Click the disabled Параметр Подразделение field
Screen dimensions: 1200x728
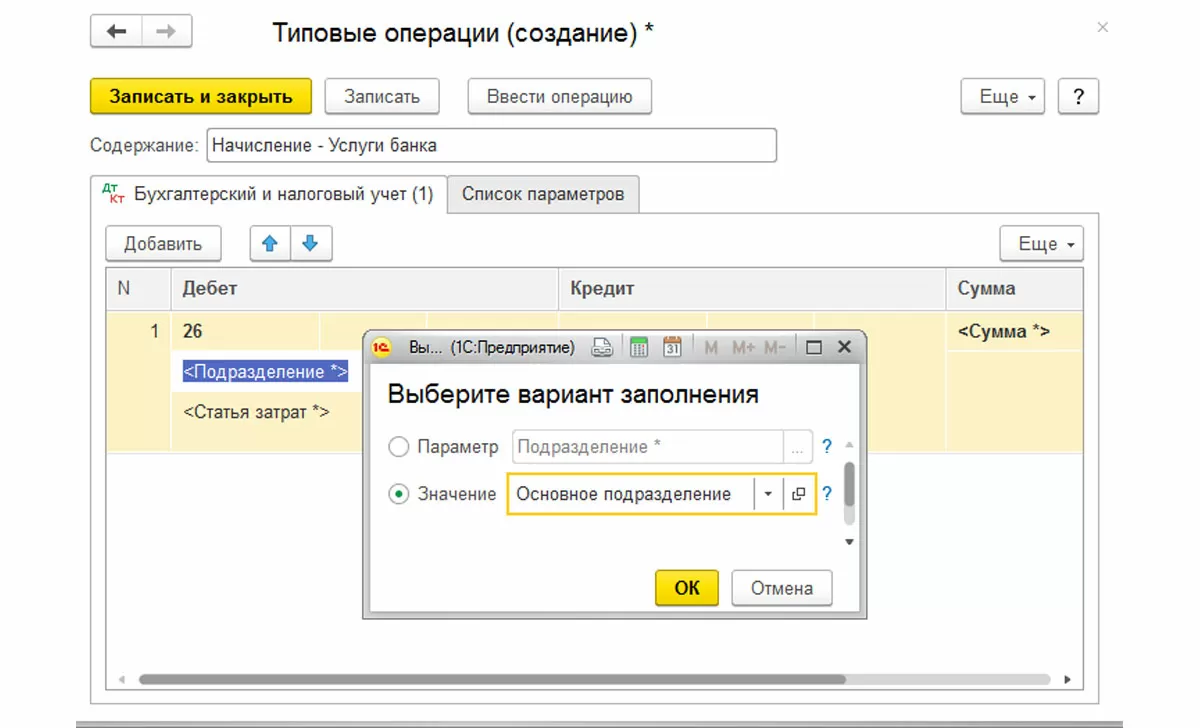(648, 447)
